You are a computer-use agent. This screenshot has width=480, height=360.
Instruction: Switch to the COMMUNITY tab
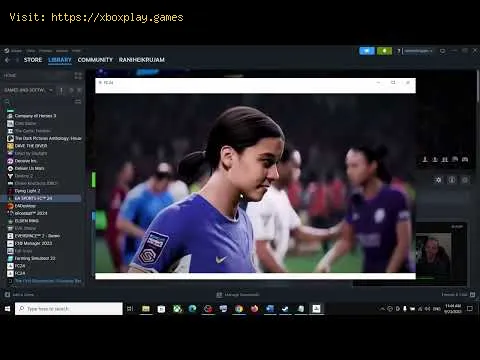click(x=95, y=60)
